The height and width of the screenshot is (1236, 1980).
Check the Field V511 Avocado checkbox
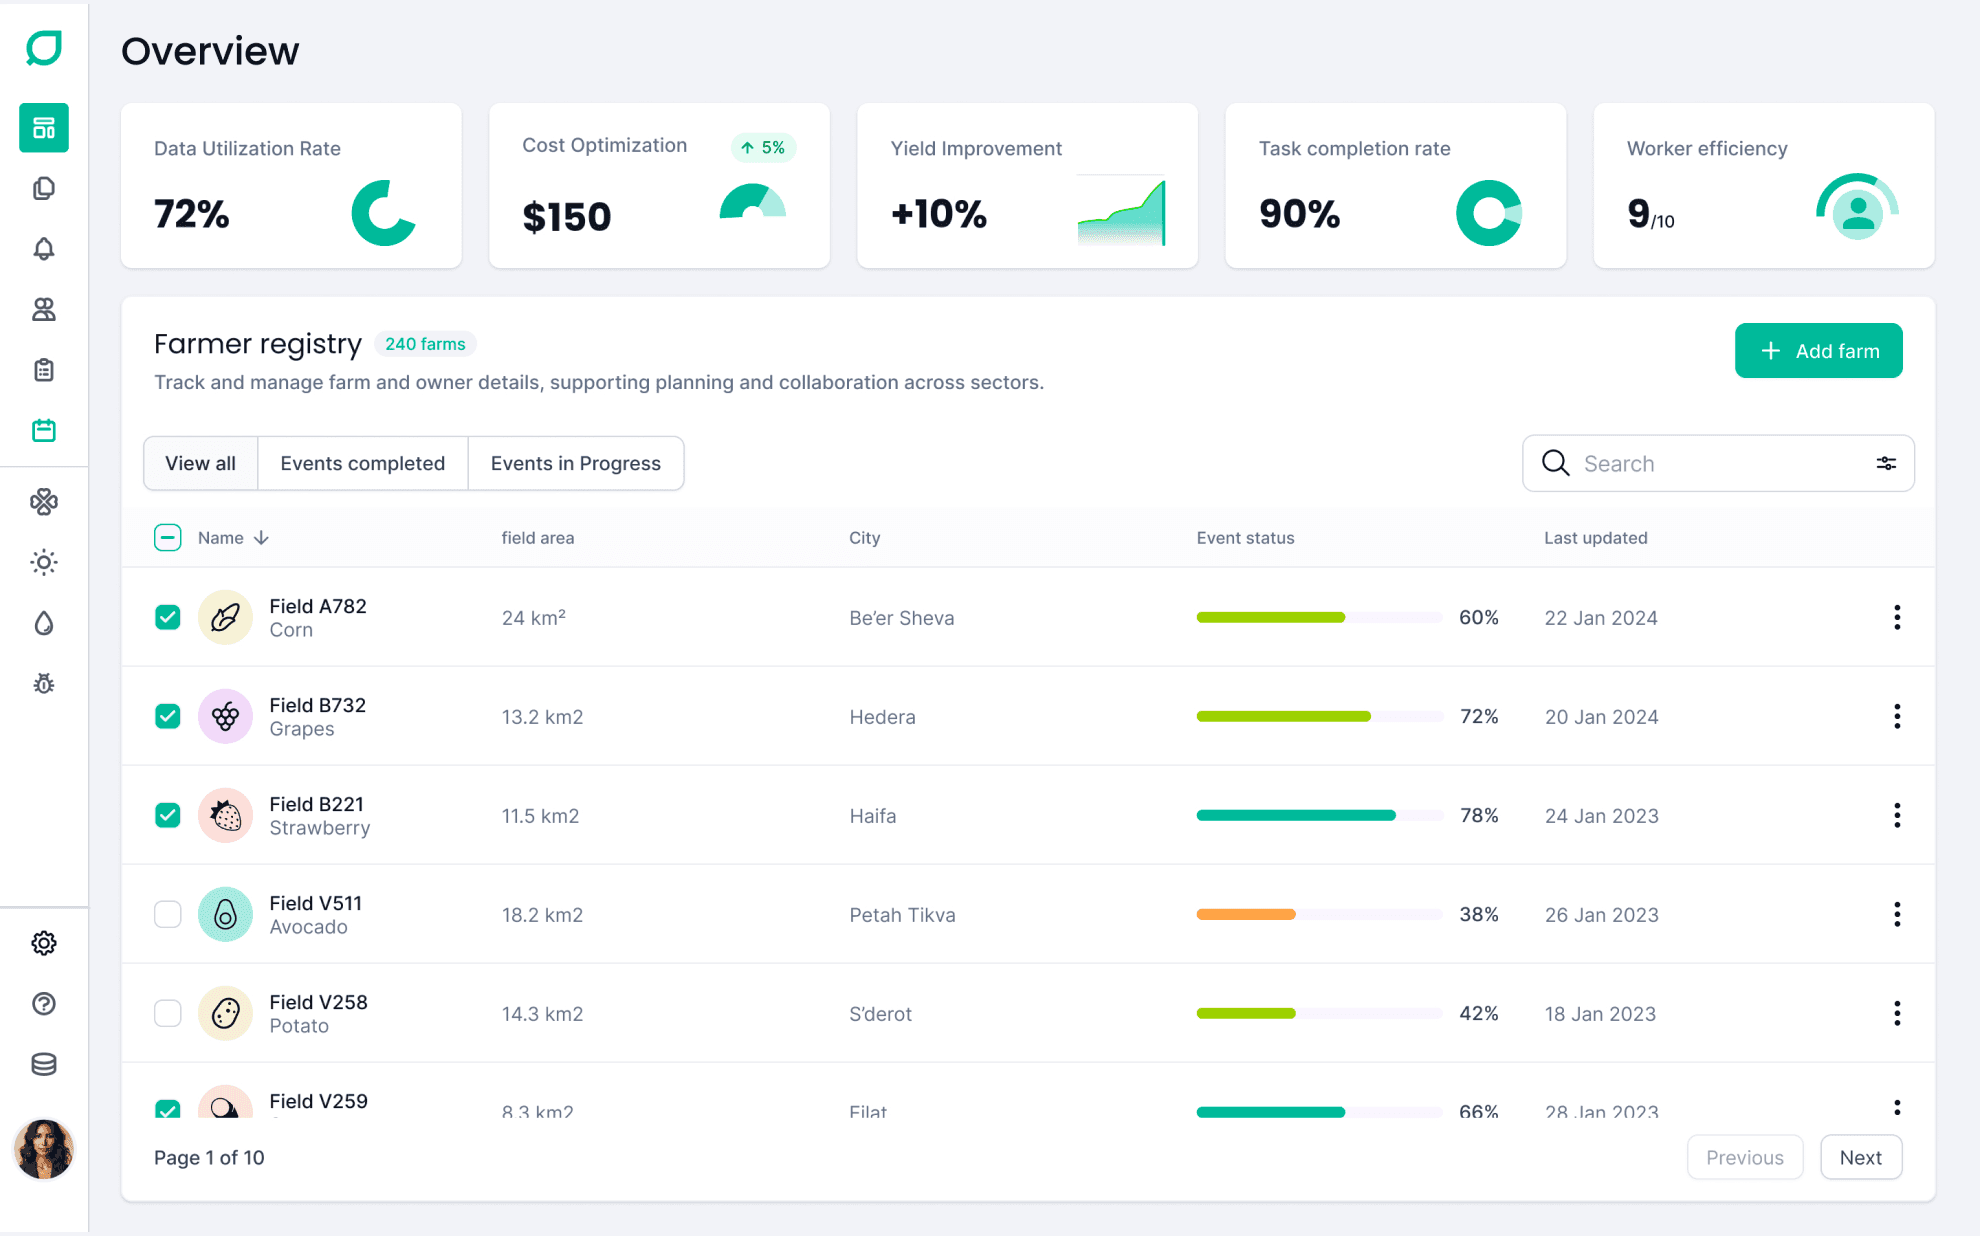pos(168,914)
